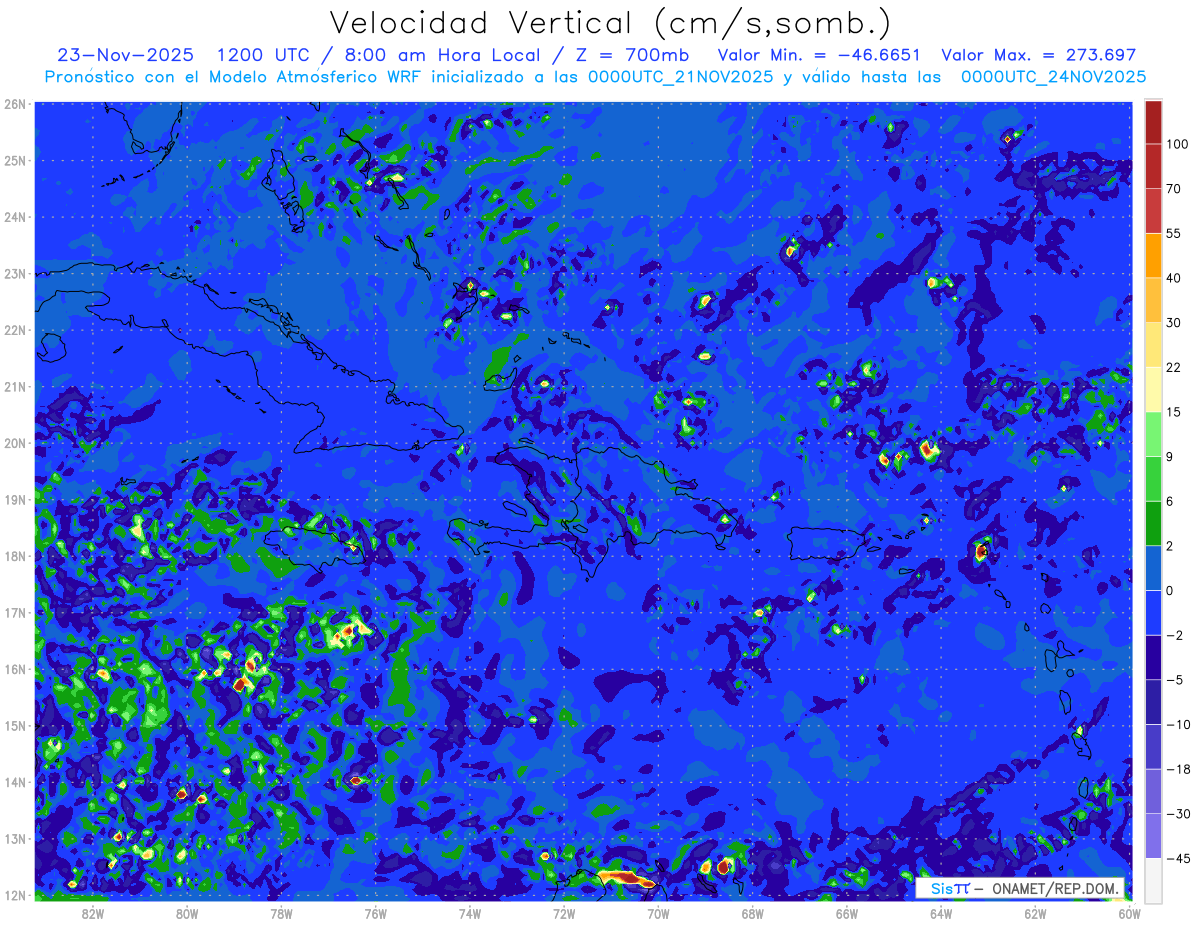Viewport: 1200px width, 927px height.
Task: Click the 14N latitude label
Action: pyautogui.click(x=14, y=782)
